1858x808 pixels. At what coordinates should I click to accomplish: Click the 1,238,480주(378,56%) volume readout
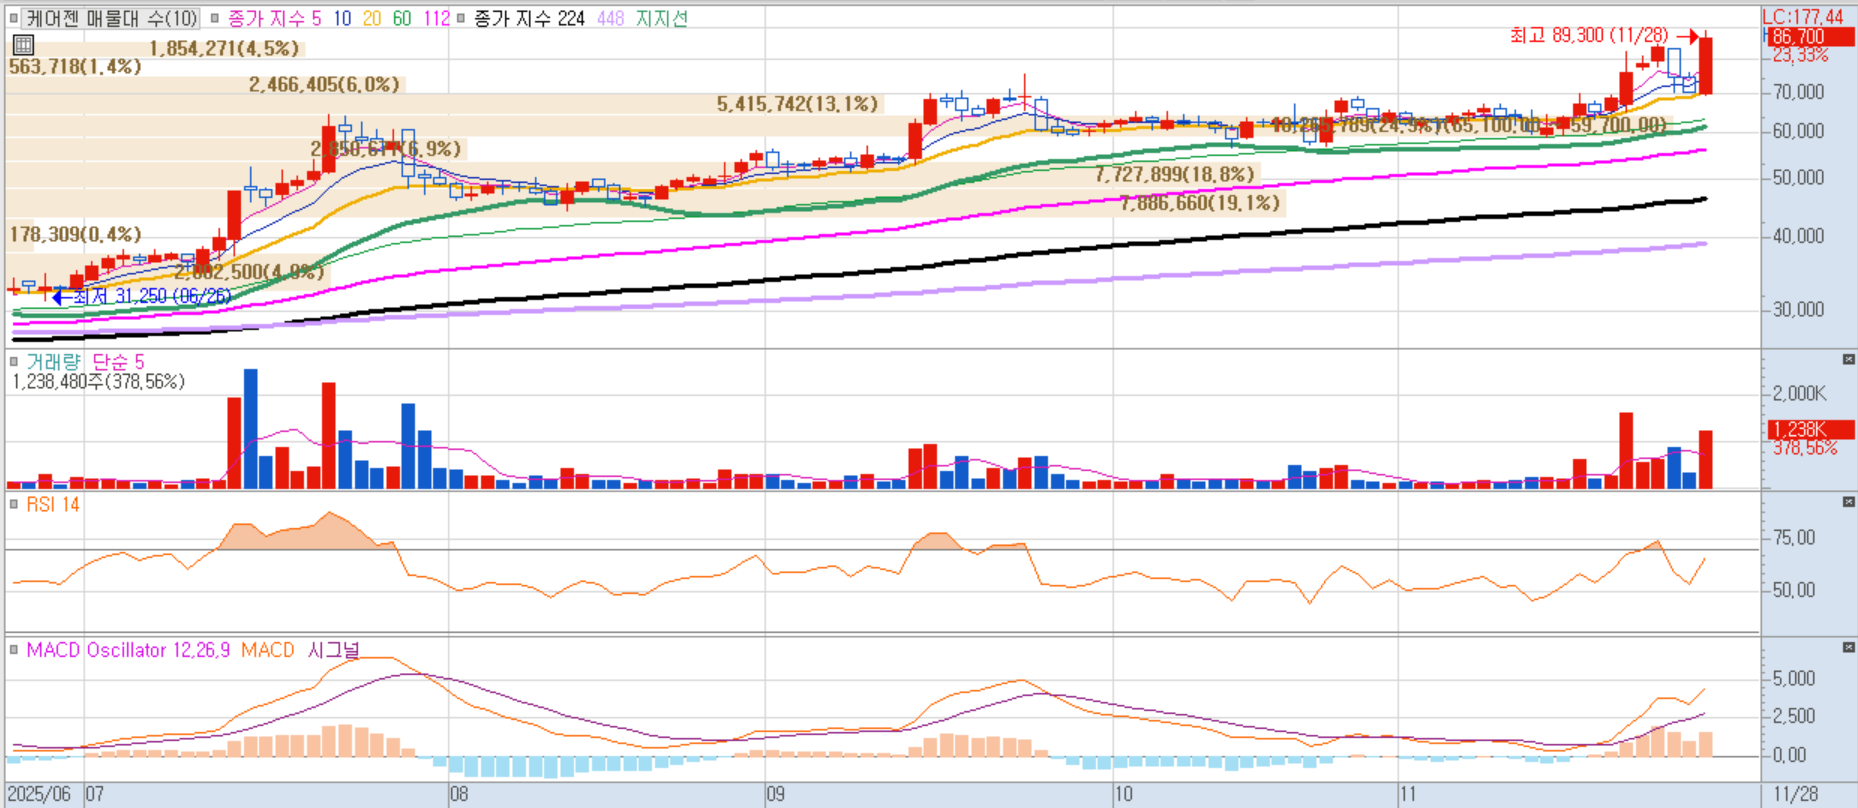98,381
